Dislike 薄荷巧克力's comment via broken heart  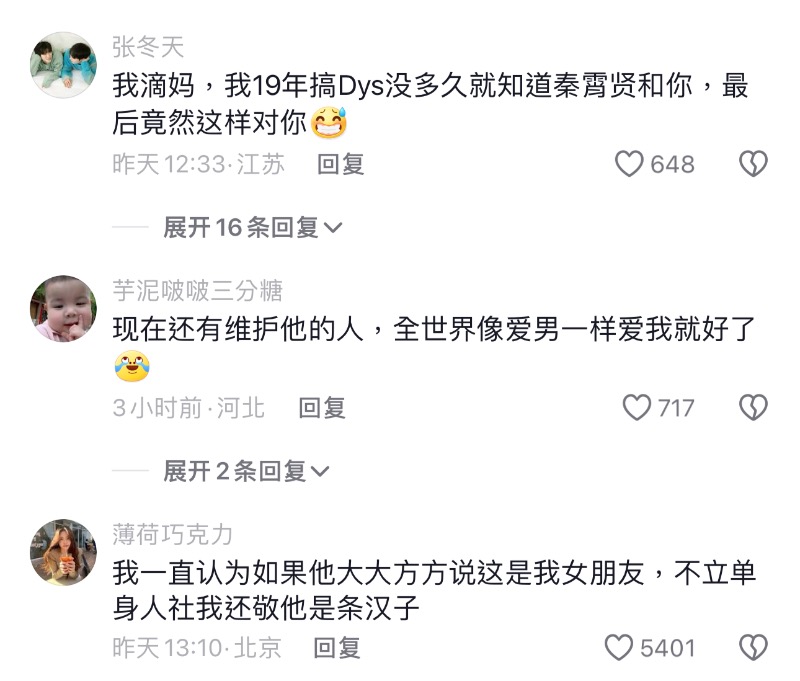pyautogui.click(x=753, y=647)
